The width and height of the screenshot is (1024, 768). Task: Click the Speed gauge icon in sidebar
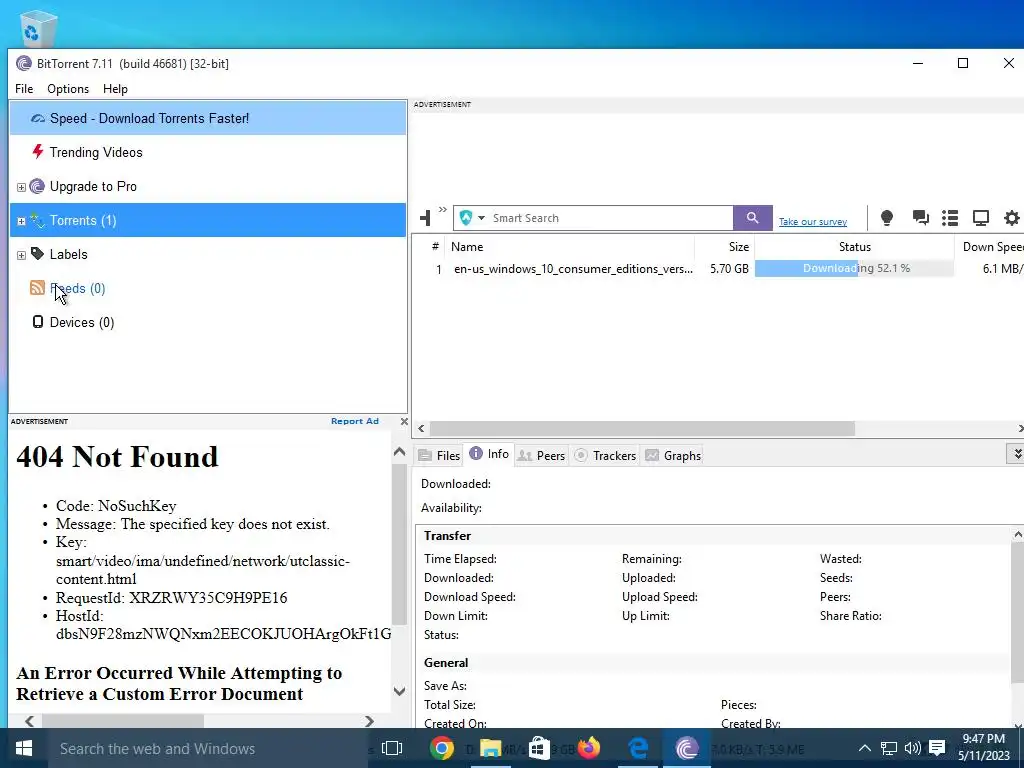(38, 118)
